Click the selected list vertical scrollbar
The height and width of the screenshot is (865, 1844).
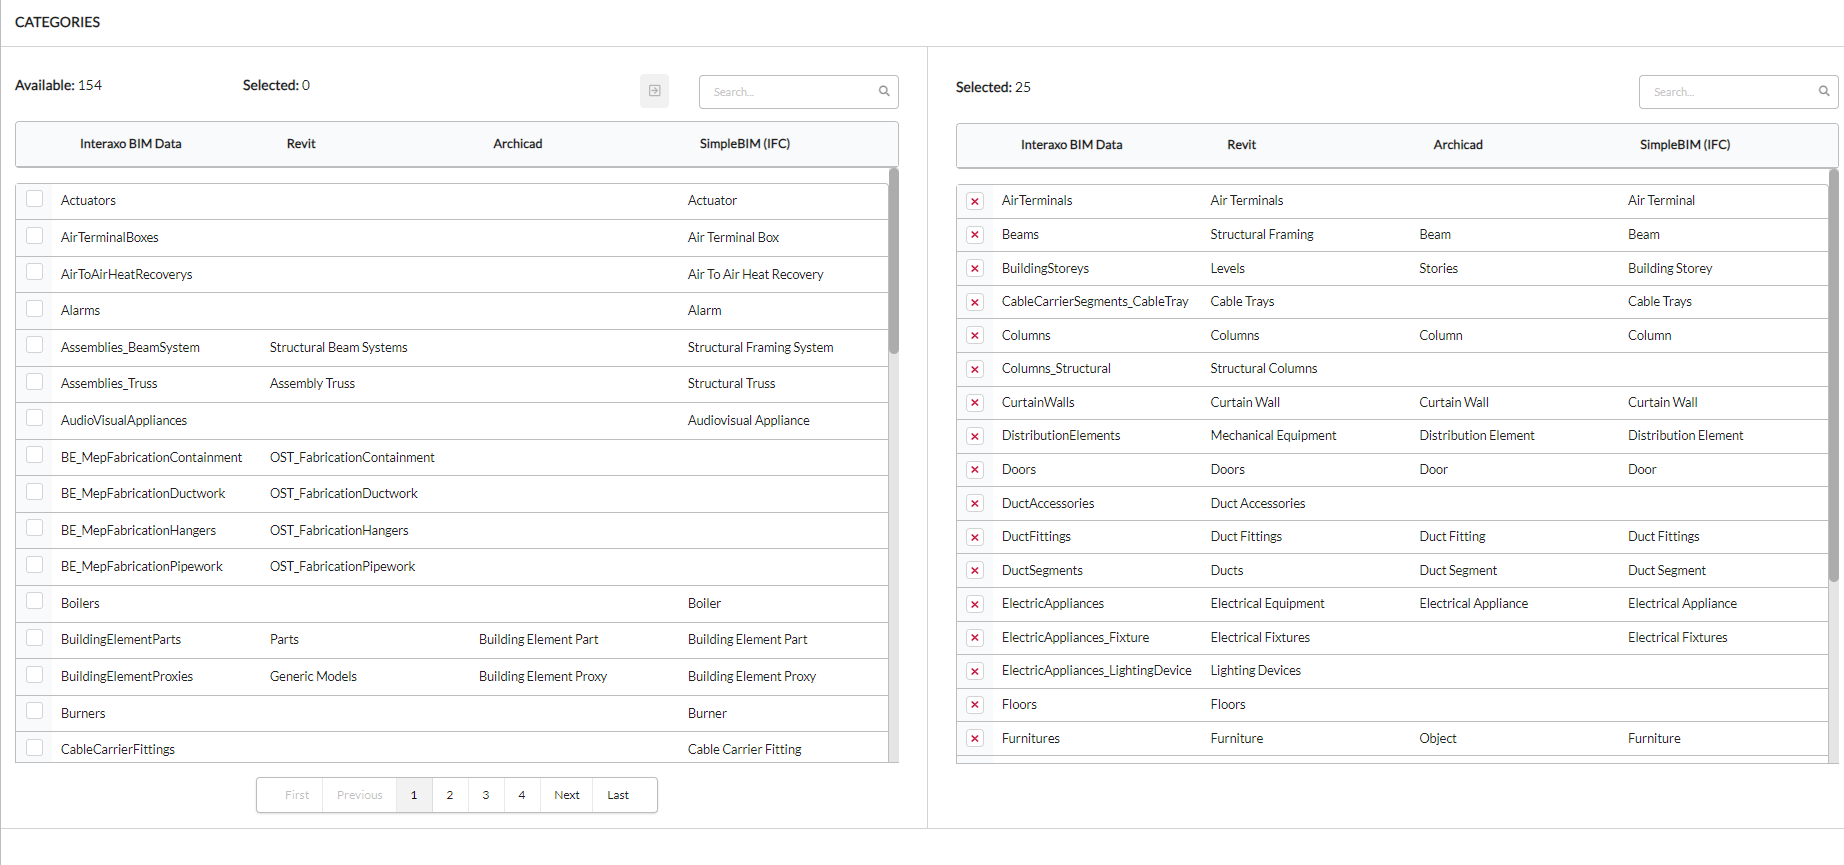pos(1834,375)
